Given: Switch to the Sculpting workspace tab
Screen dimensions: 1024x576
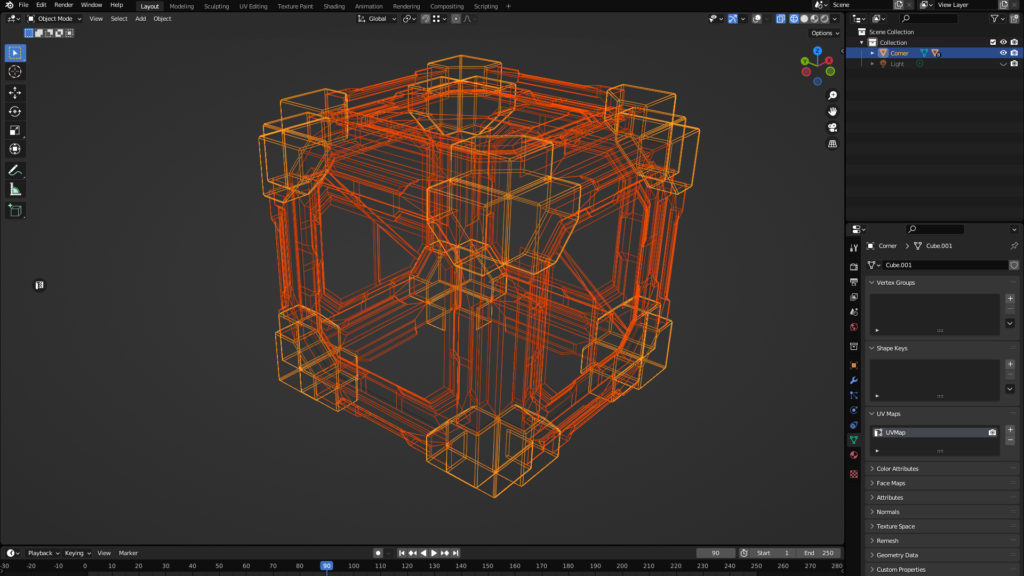Looking at the screenshot, I should [x=216, y=6].
